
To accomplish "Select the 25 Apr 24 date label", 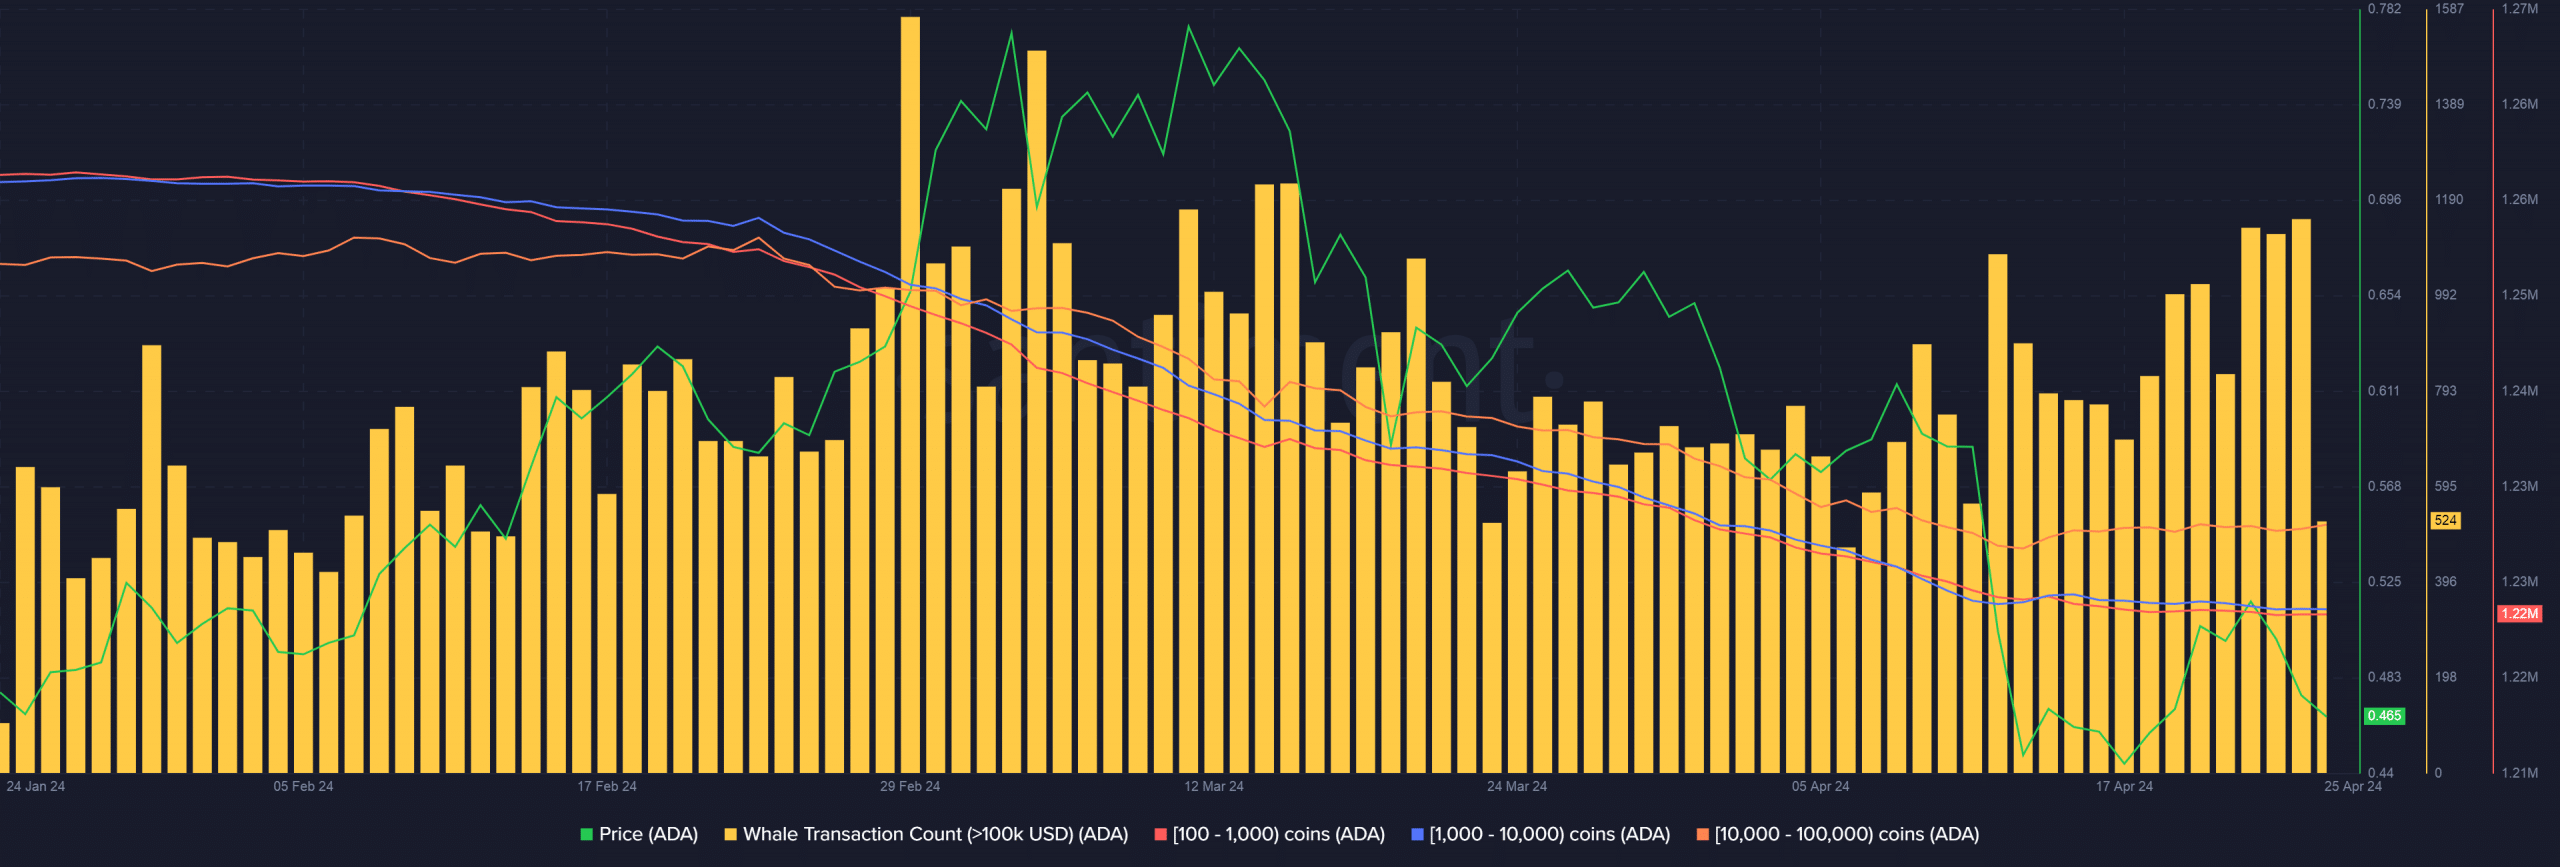I will 2353,786.
